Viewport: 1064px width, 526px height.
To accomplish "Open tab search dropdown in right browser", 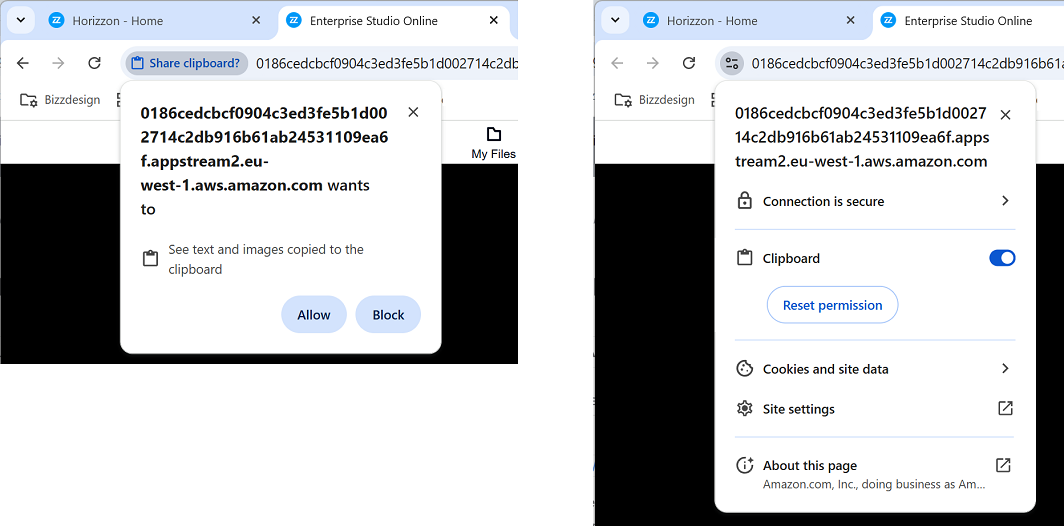I will point(615,20).
